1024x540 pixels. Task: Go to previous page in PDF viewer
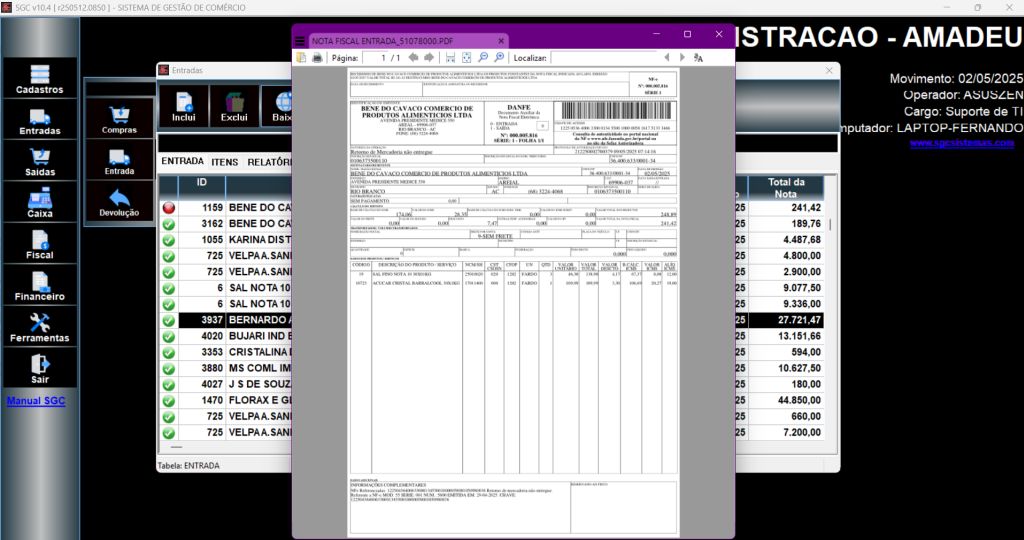(413, 58)
